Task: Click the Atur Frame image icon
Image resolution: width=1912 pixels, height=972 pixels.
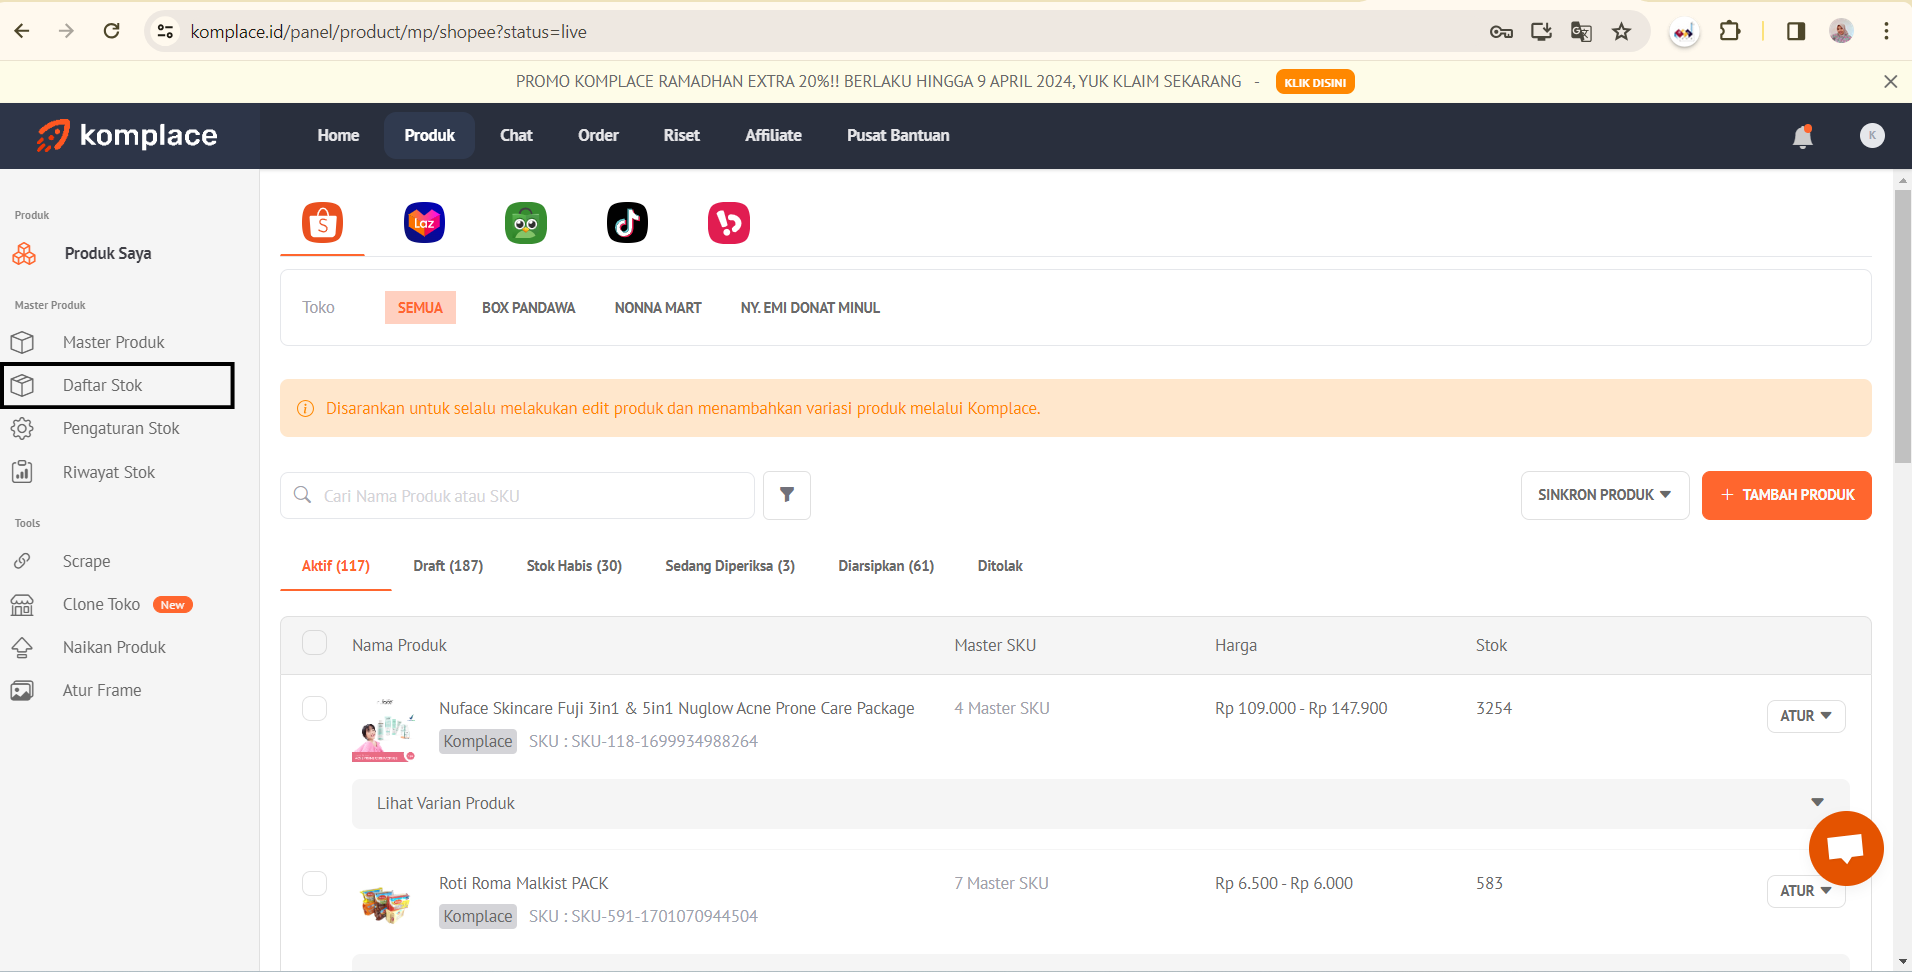Action: [22, 691]
